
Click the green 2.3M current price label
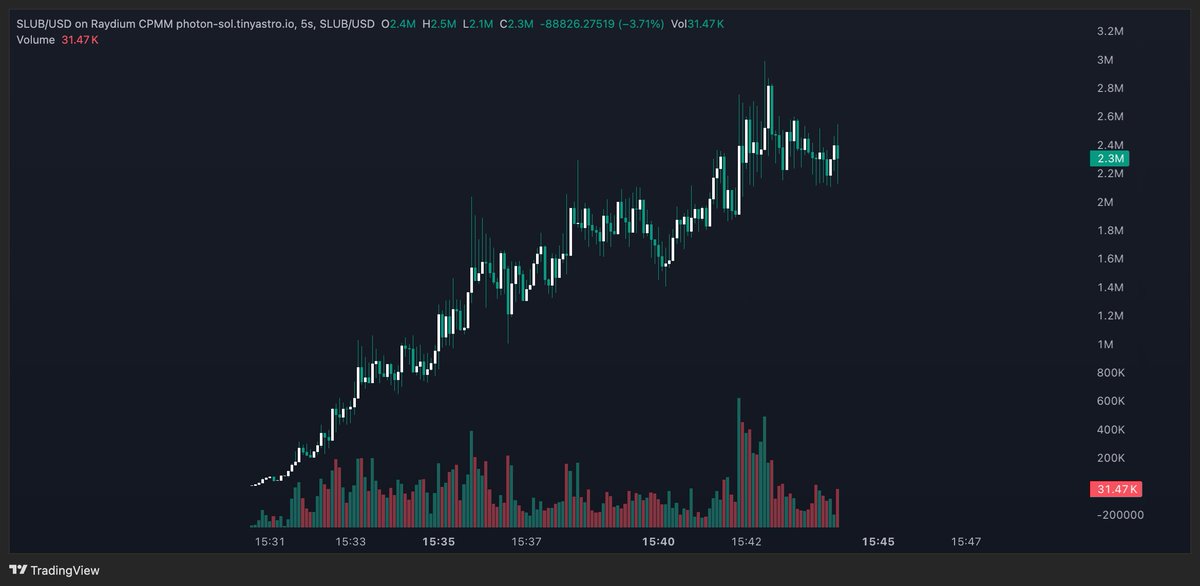1110,159
